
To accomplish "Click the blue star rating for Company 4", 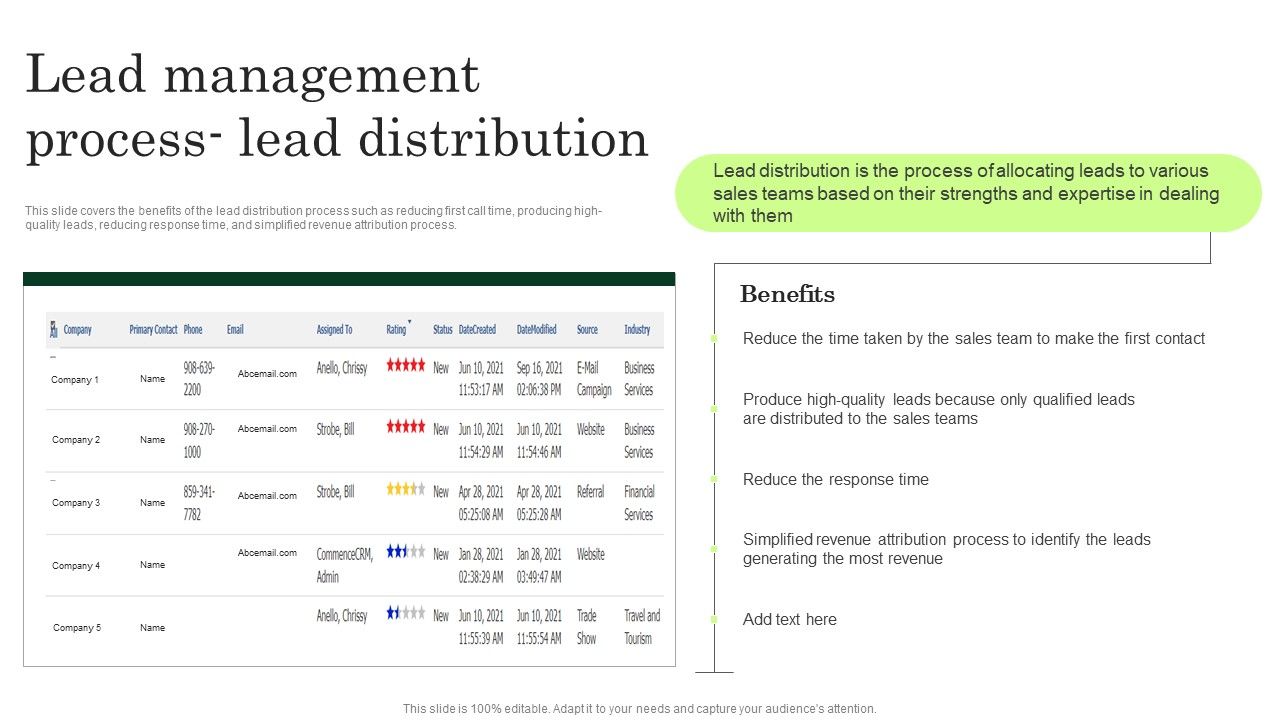I will tap(406, 552).
